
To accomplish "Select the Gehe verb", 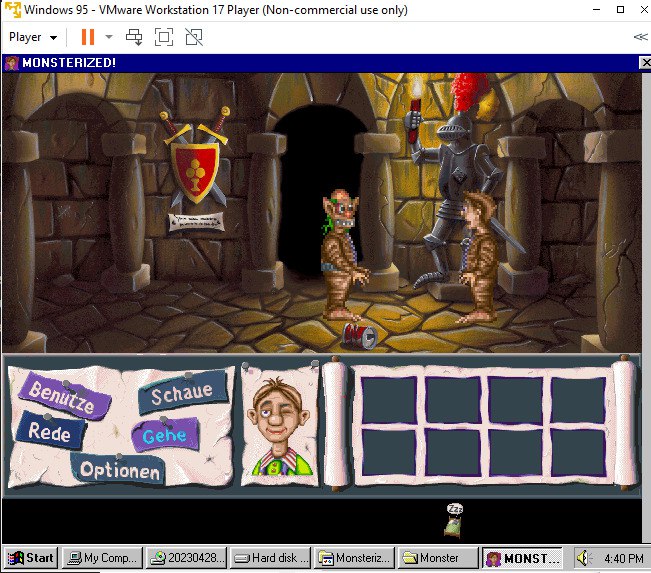I will (165, 435).
